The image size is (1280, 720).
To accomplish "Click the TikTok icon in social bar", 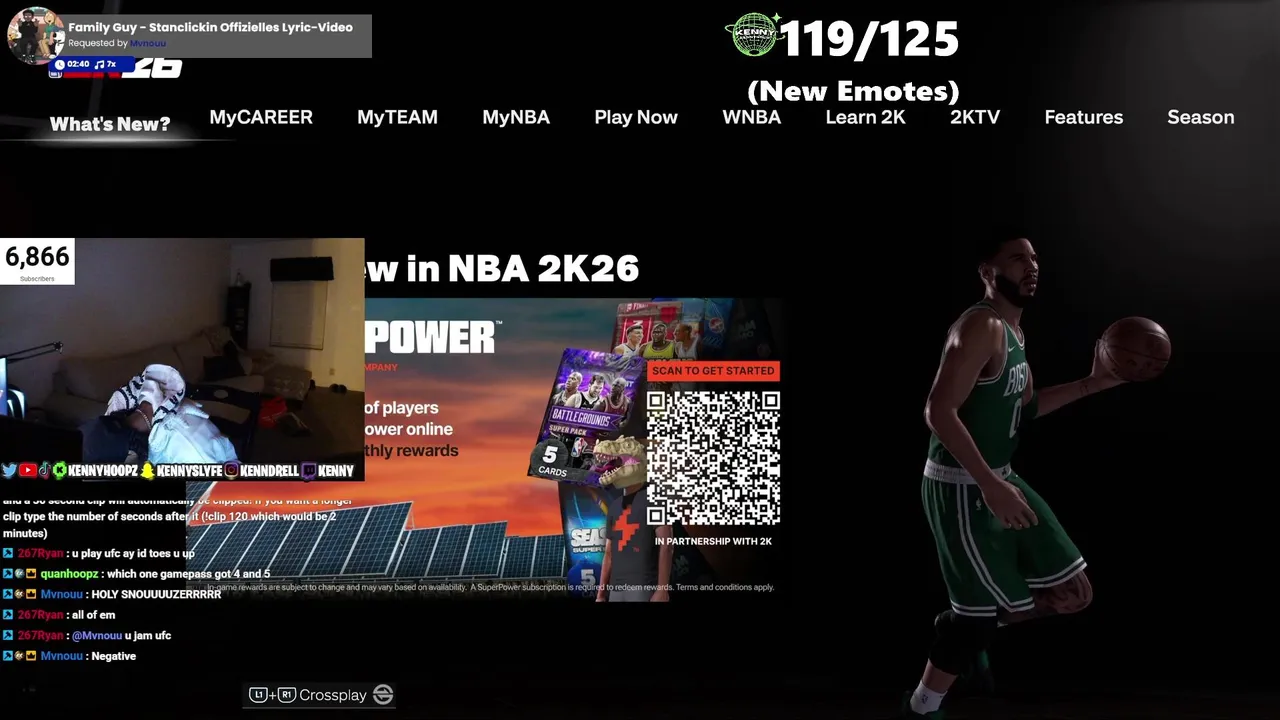I will click(x=45, y=470).
